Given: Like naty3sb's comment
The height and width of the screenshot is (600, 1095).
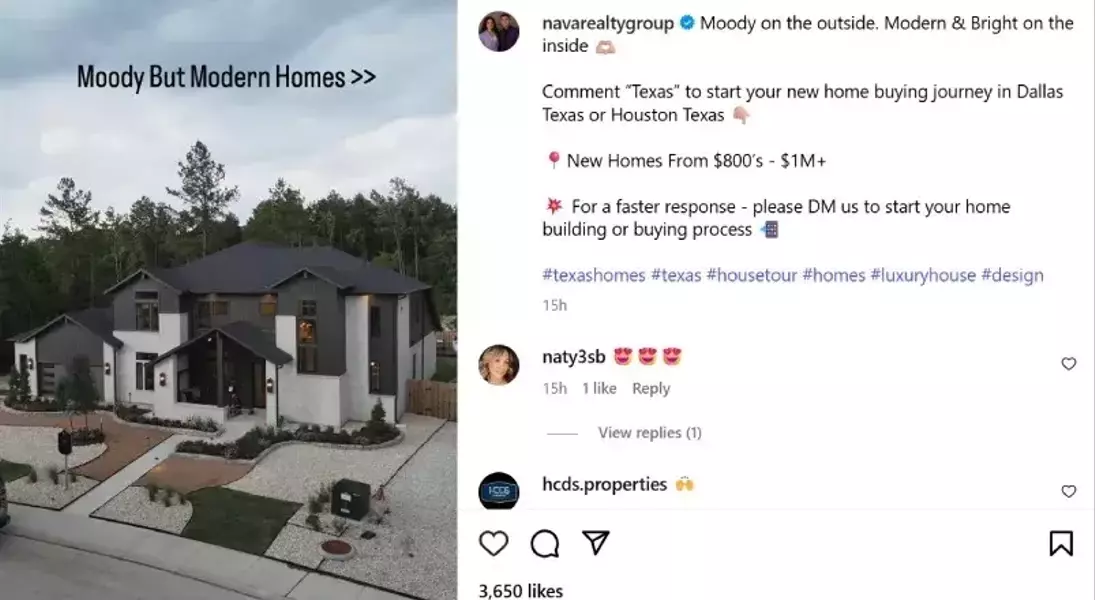Looking at the screenshot, I should 1068,363.
